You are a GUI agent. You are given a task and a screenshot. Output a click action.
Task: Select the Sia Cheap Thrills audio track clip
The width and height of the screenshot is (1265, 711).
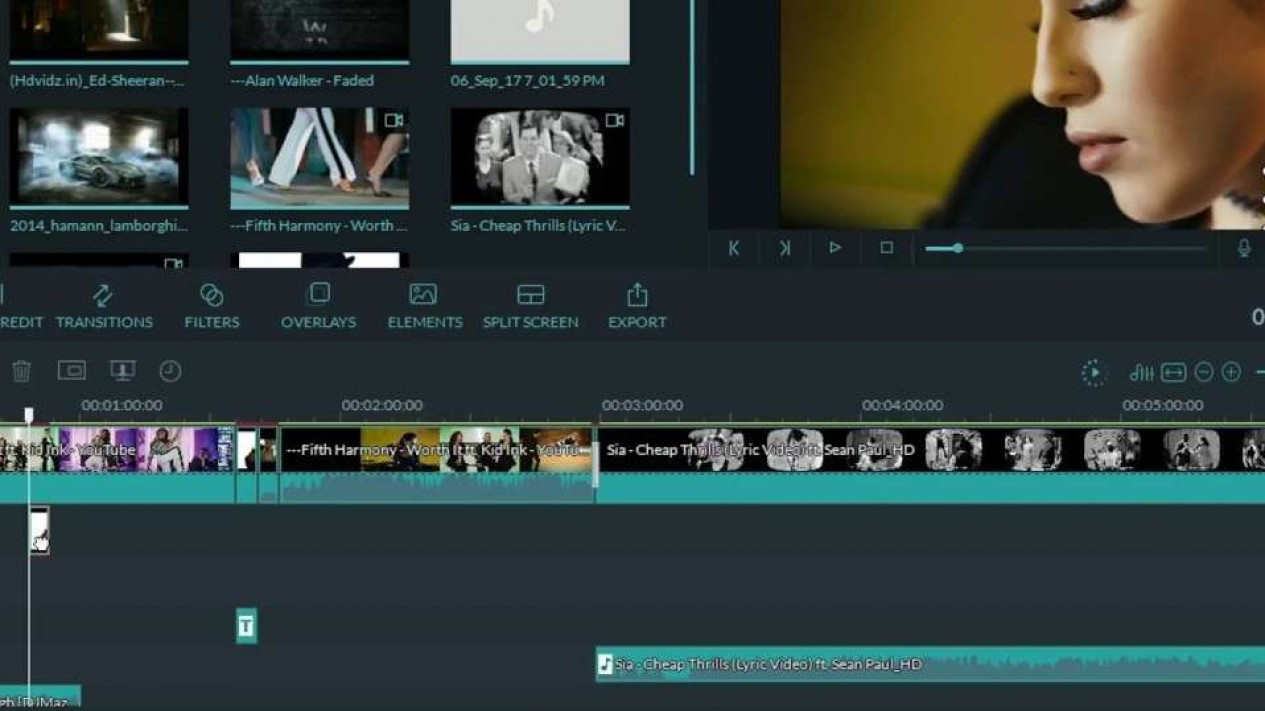click(x=931, y=664)
